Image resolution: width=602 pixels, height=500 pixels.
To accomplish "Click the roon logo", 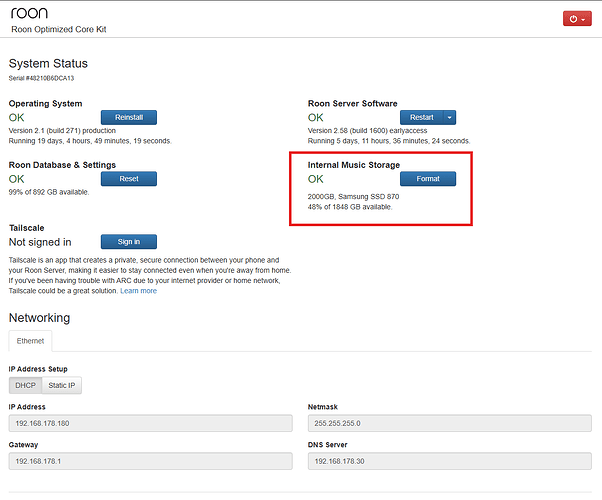I will click(x=28, y=13).
